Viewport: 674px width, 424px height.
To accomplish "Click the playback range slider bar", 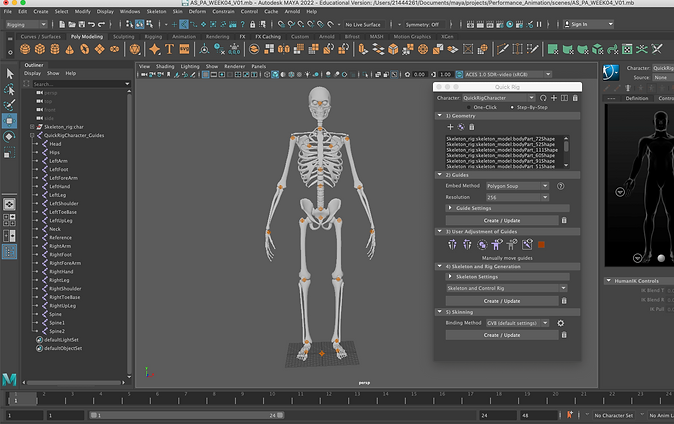I will click(x=187, y=415).
